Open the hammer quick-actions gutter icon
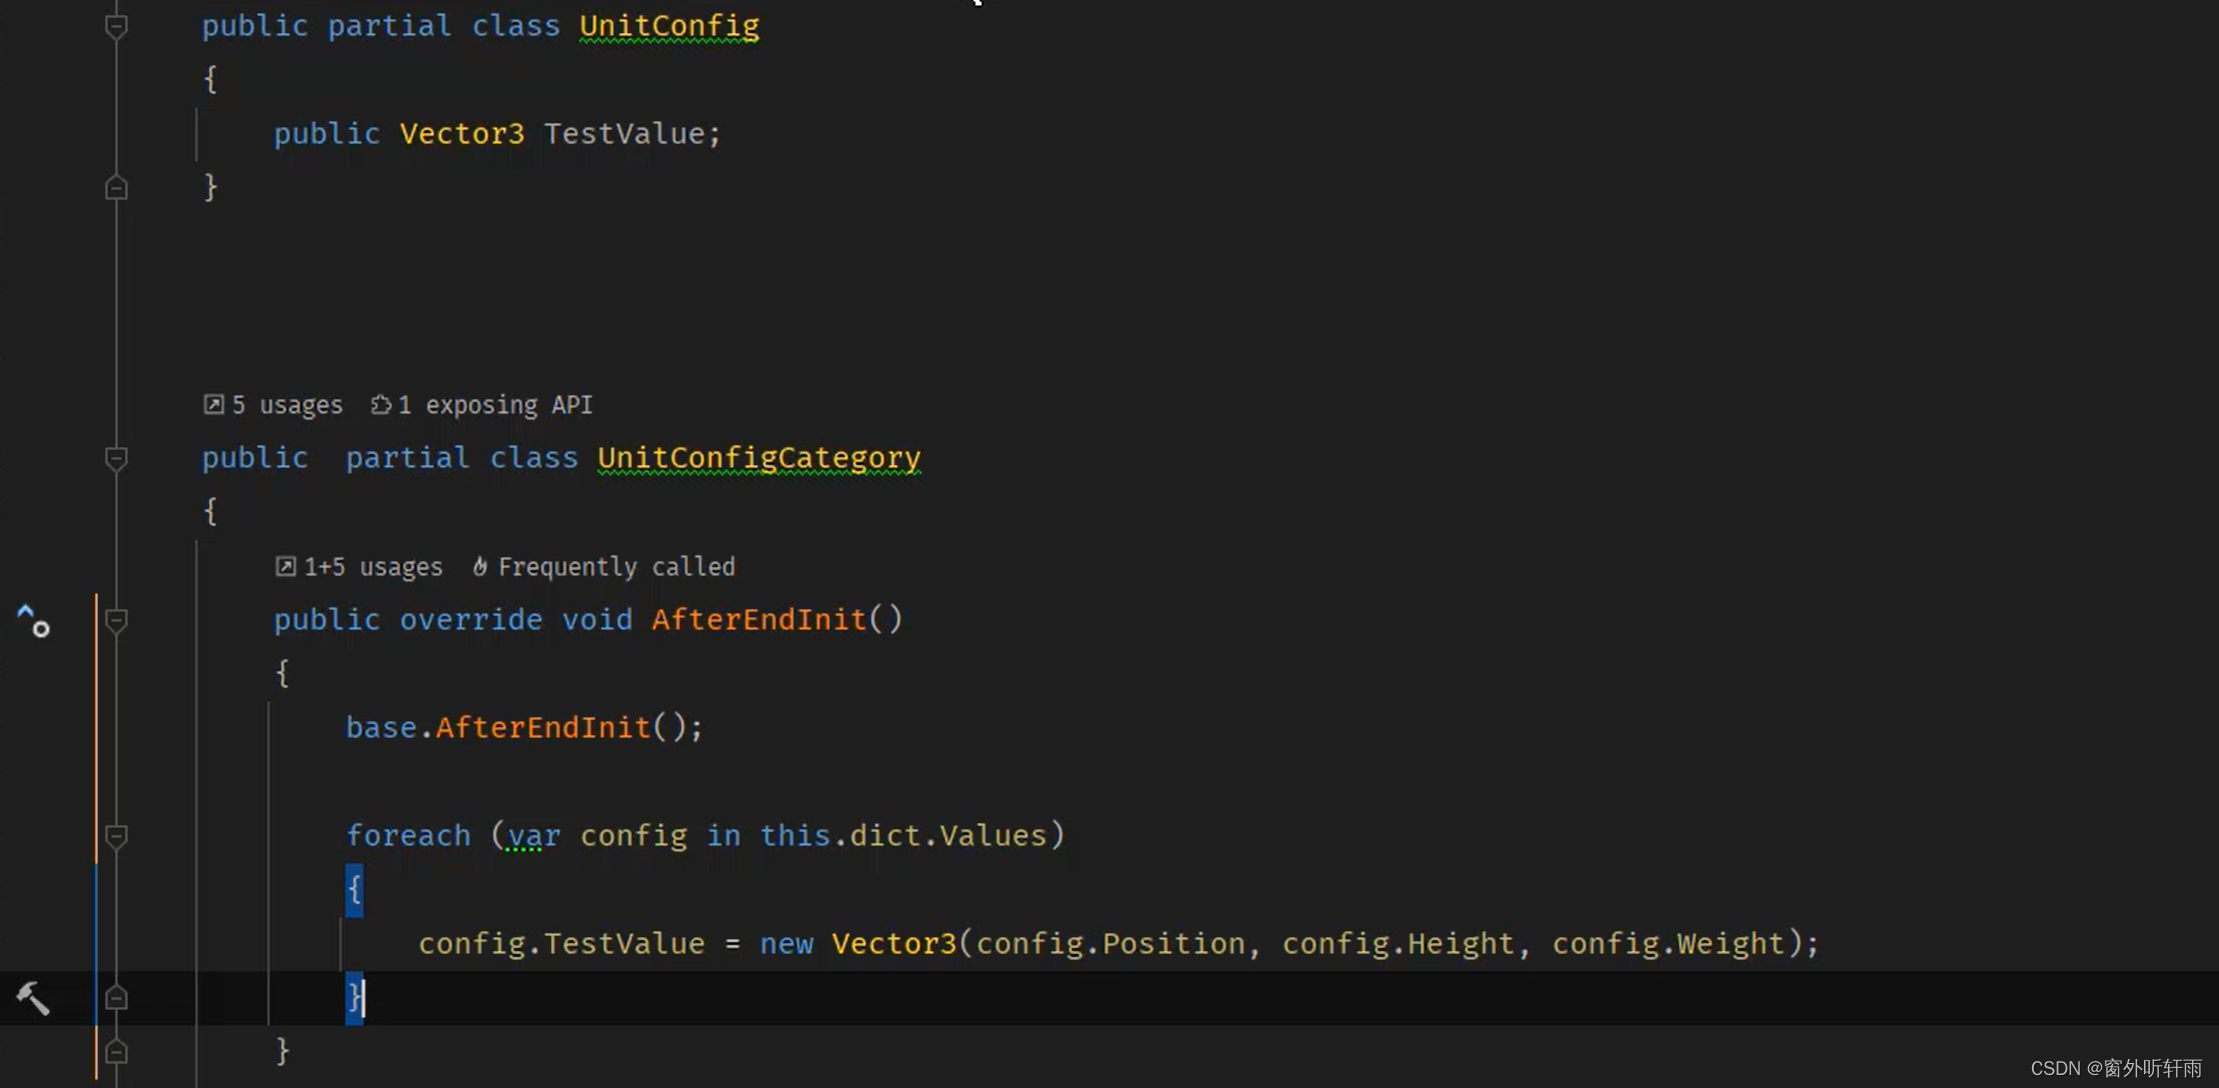 point(32,998)
